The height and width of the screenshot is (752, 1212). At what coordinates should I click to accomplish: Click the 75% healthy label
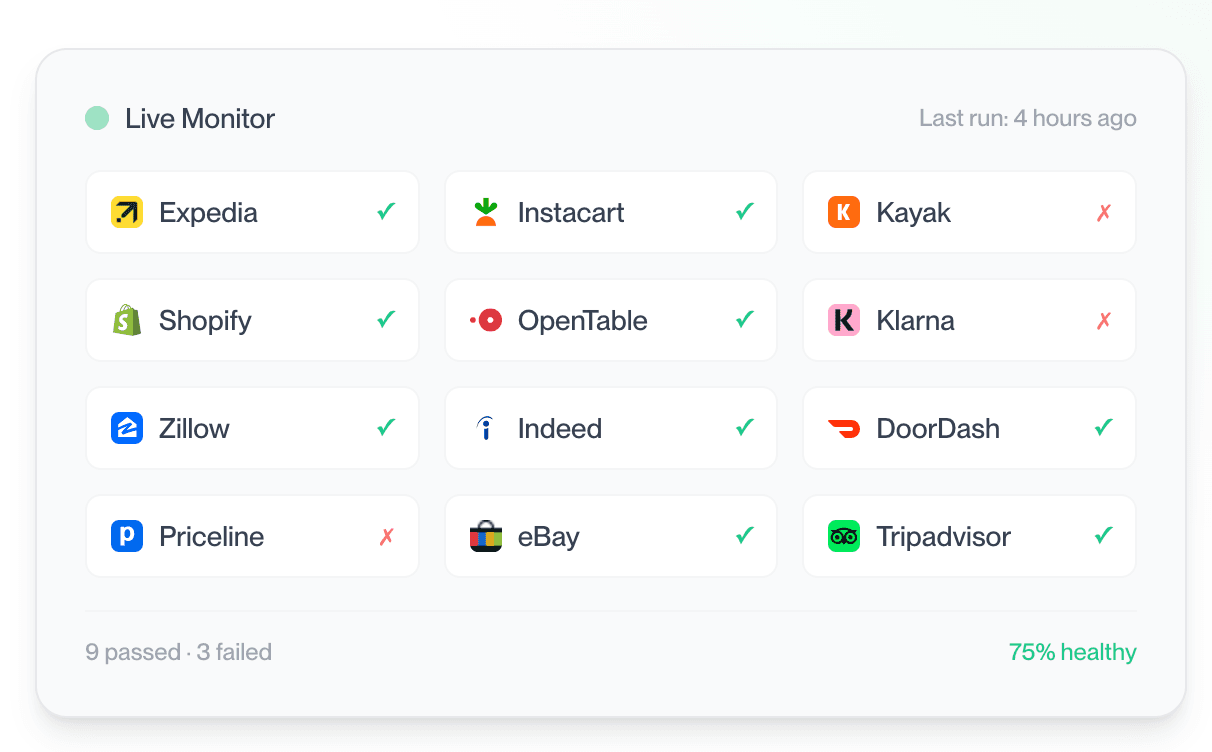coord(1072,652)
